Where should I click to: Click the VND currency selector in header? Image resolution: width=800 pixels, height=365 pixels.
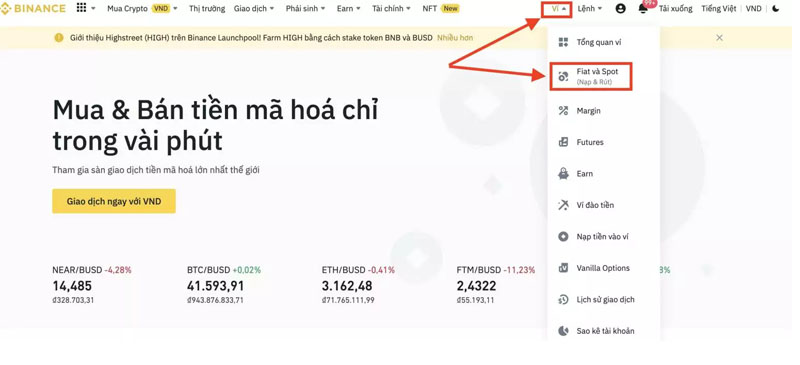click(x=754, y=9)
